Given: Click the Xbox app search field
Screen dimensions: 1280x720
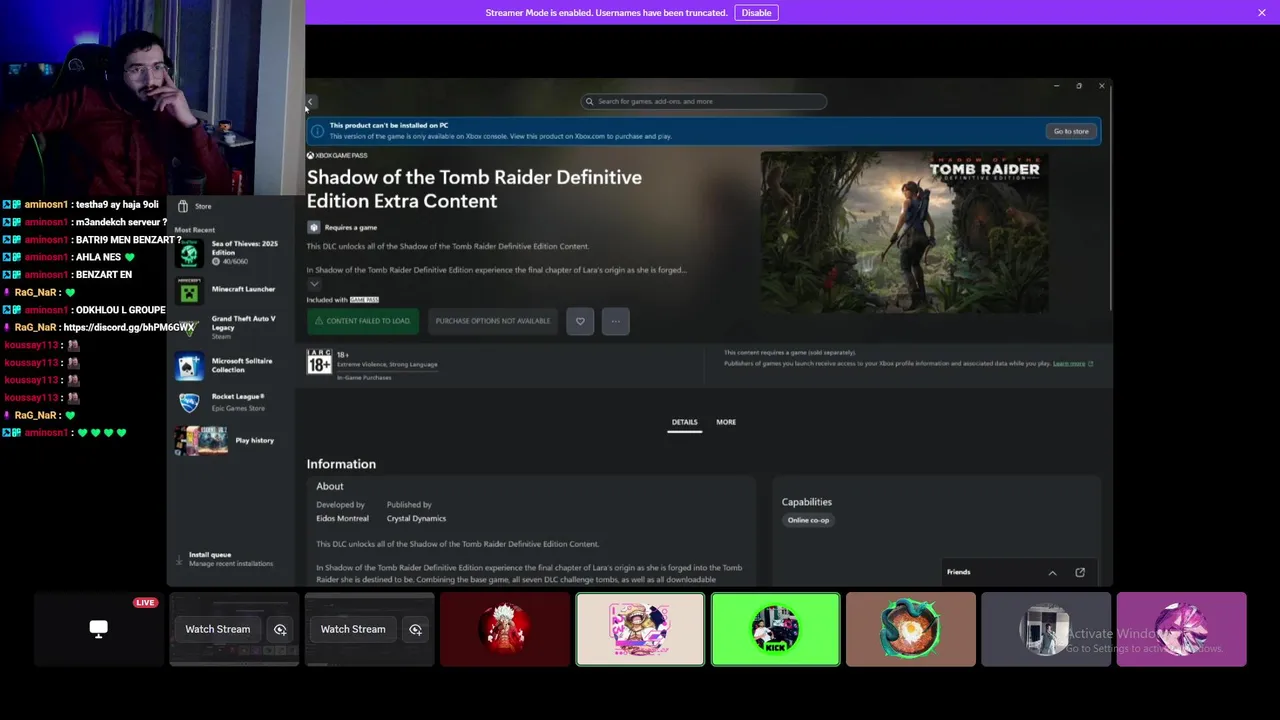Looking at the screenshot, I should [x=704, y=101].
